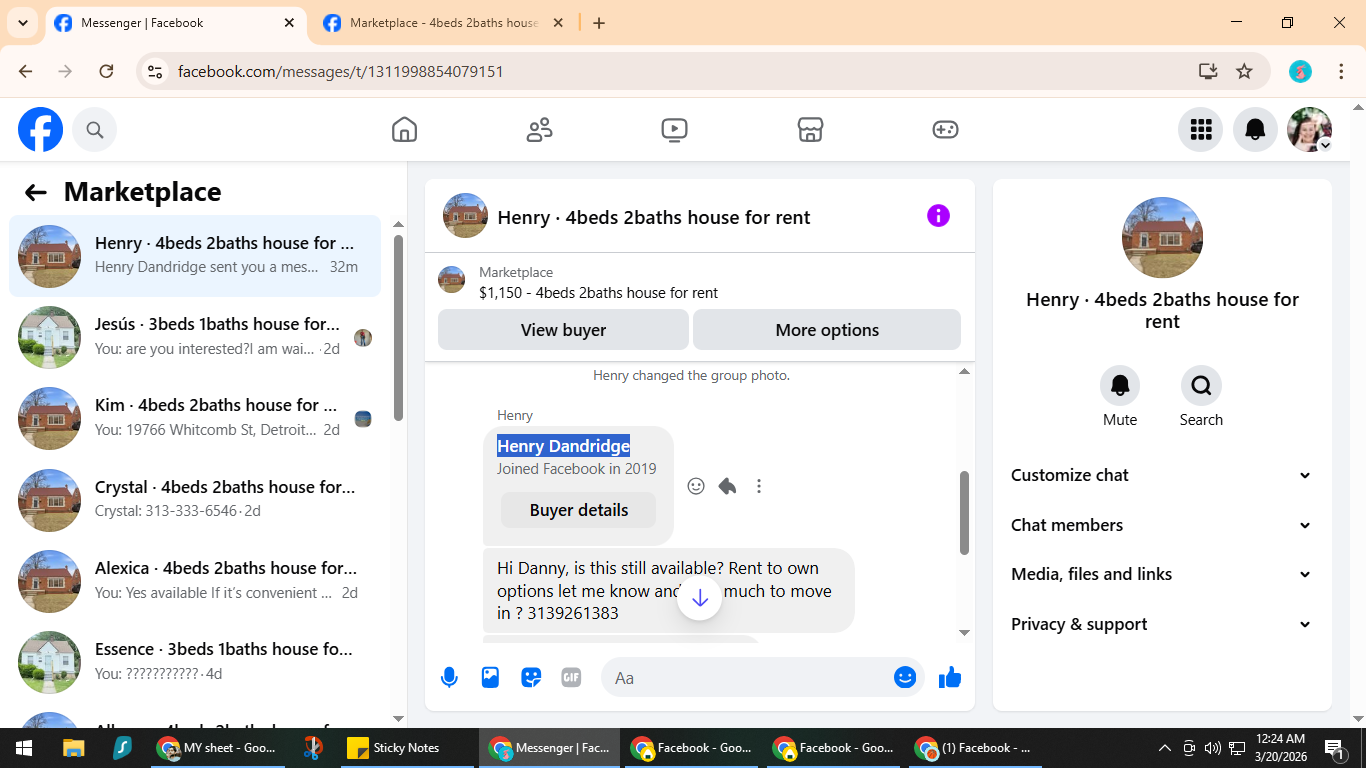Go to Home feed icon
The image size is (1366, 768).
[404, 130]
